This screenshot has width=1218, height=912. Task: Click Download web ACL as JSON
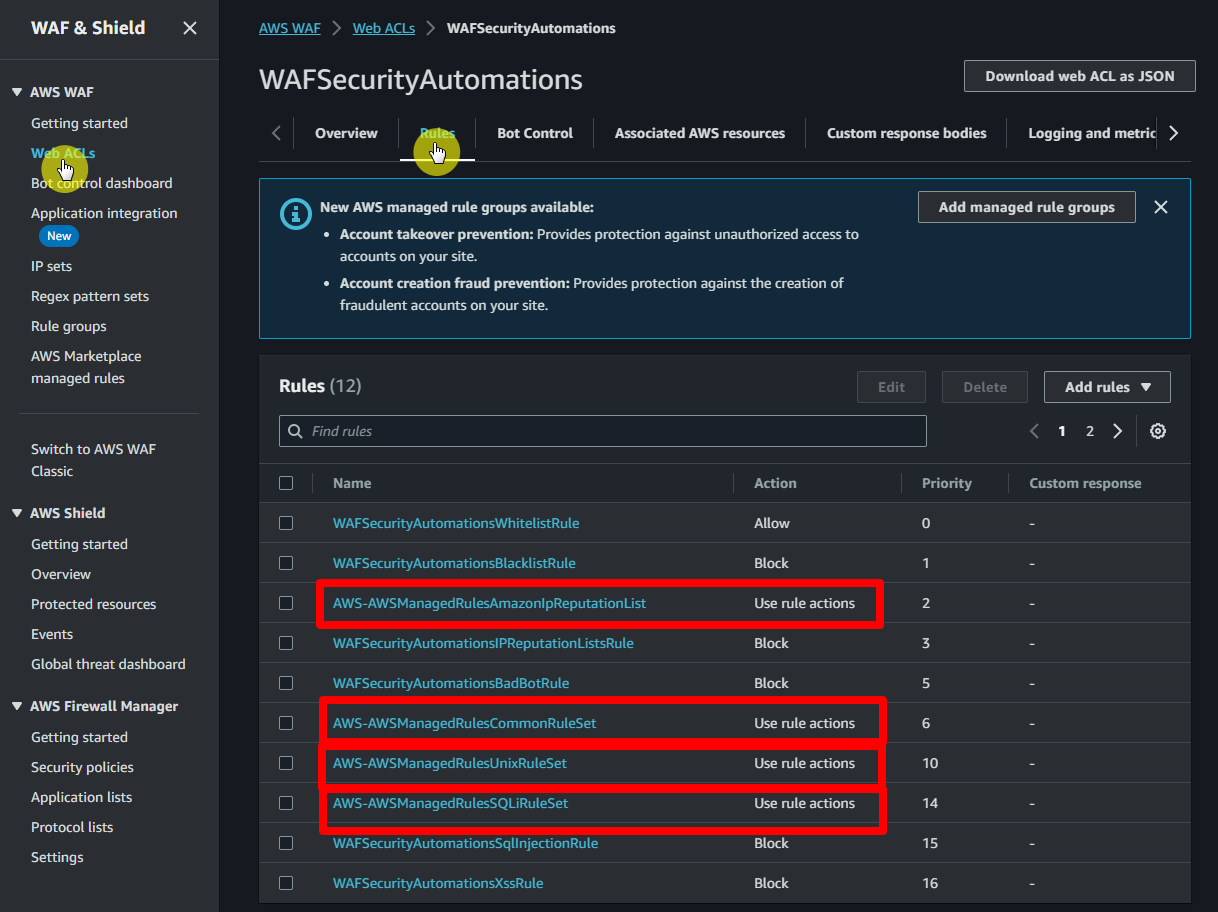[x=1080, y=76]
